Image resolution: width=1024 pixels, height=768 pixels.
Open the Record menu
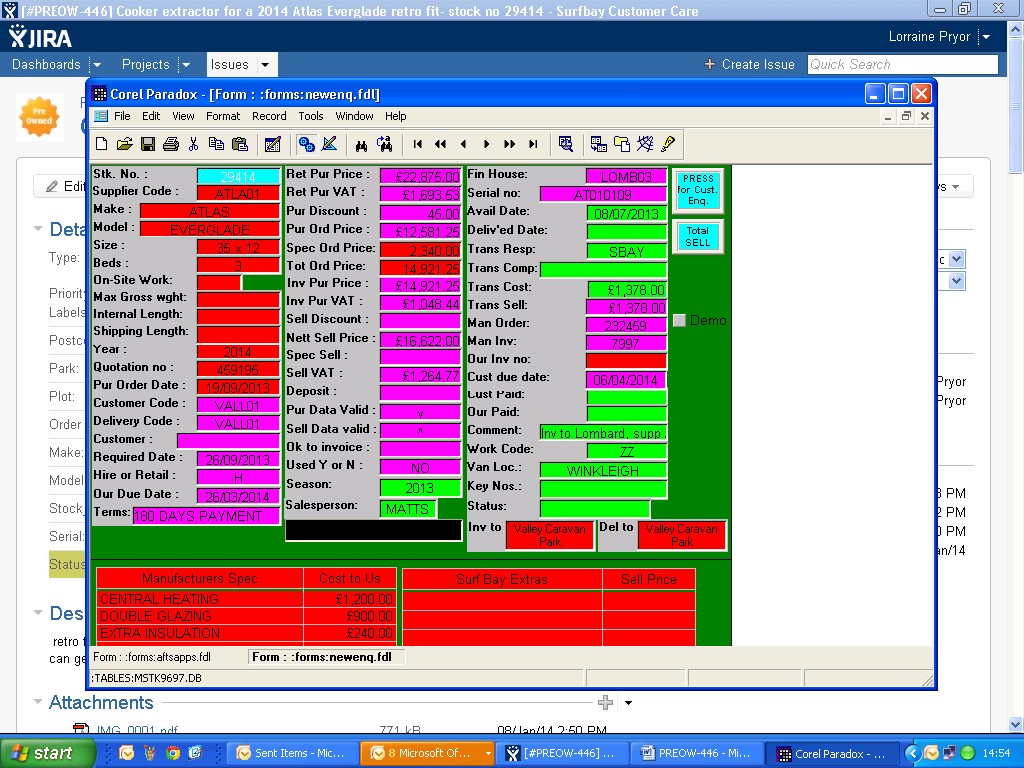tap(269, 116)
